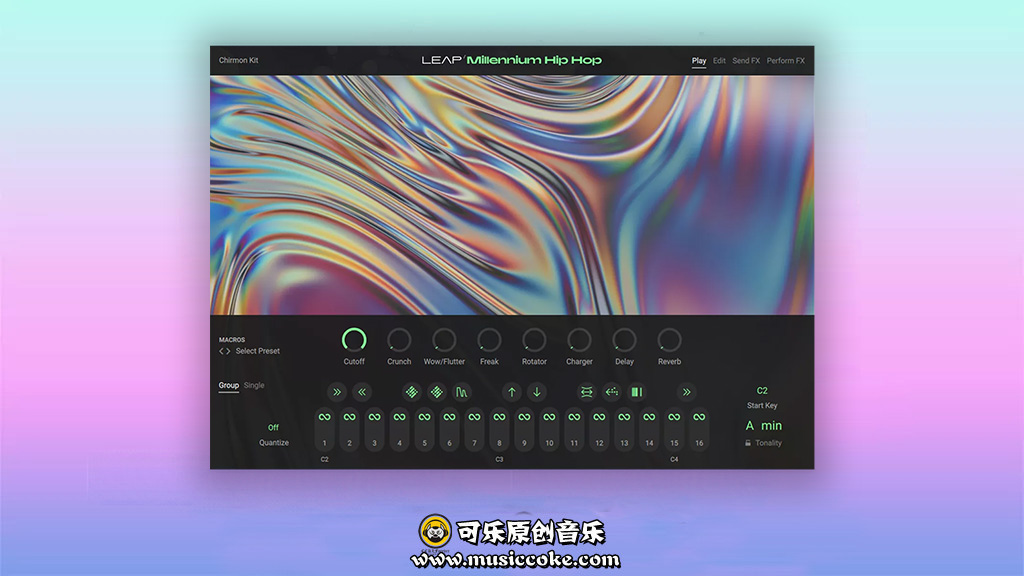This screenshot has height=576, width=1024.
Task: Click the waveform-shaped icon above pad 6
Action: (461, 392)
